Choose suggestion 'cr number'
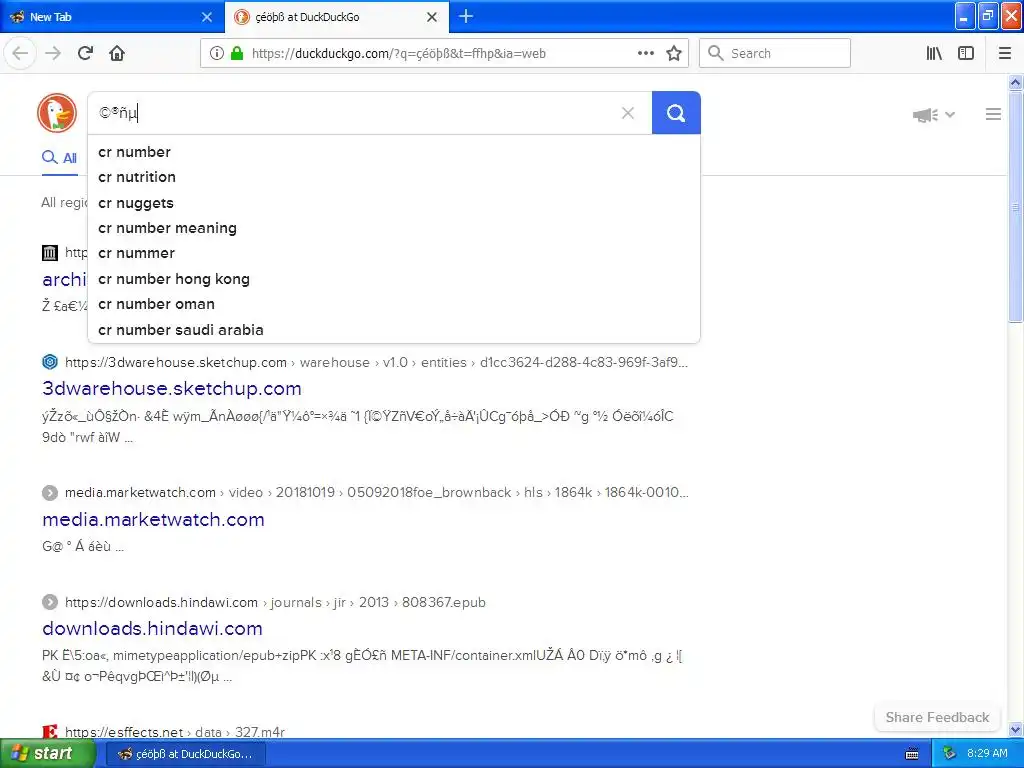This screenshot has width=1024, height=768. tap(394, 152)
